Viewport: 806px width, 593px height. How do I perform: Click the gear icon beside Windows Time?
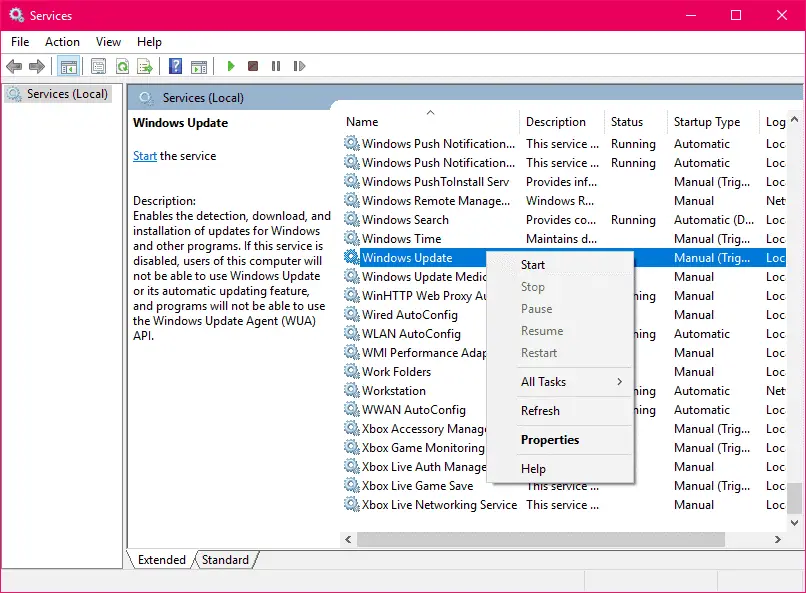[352, 238]
